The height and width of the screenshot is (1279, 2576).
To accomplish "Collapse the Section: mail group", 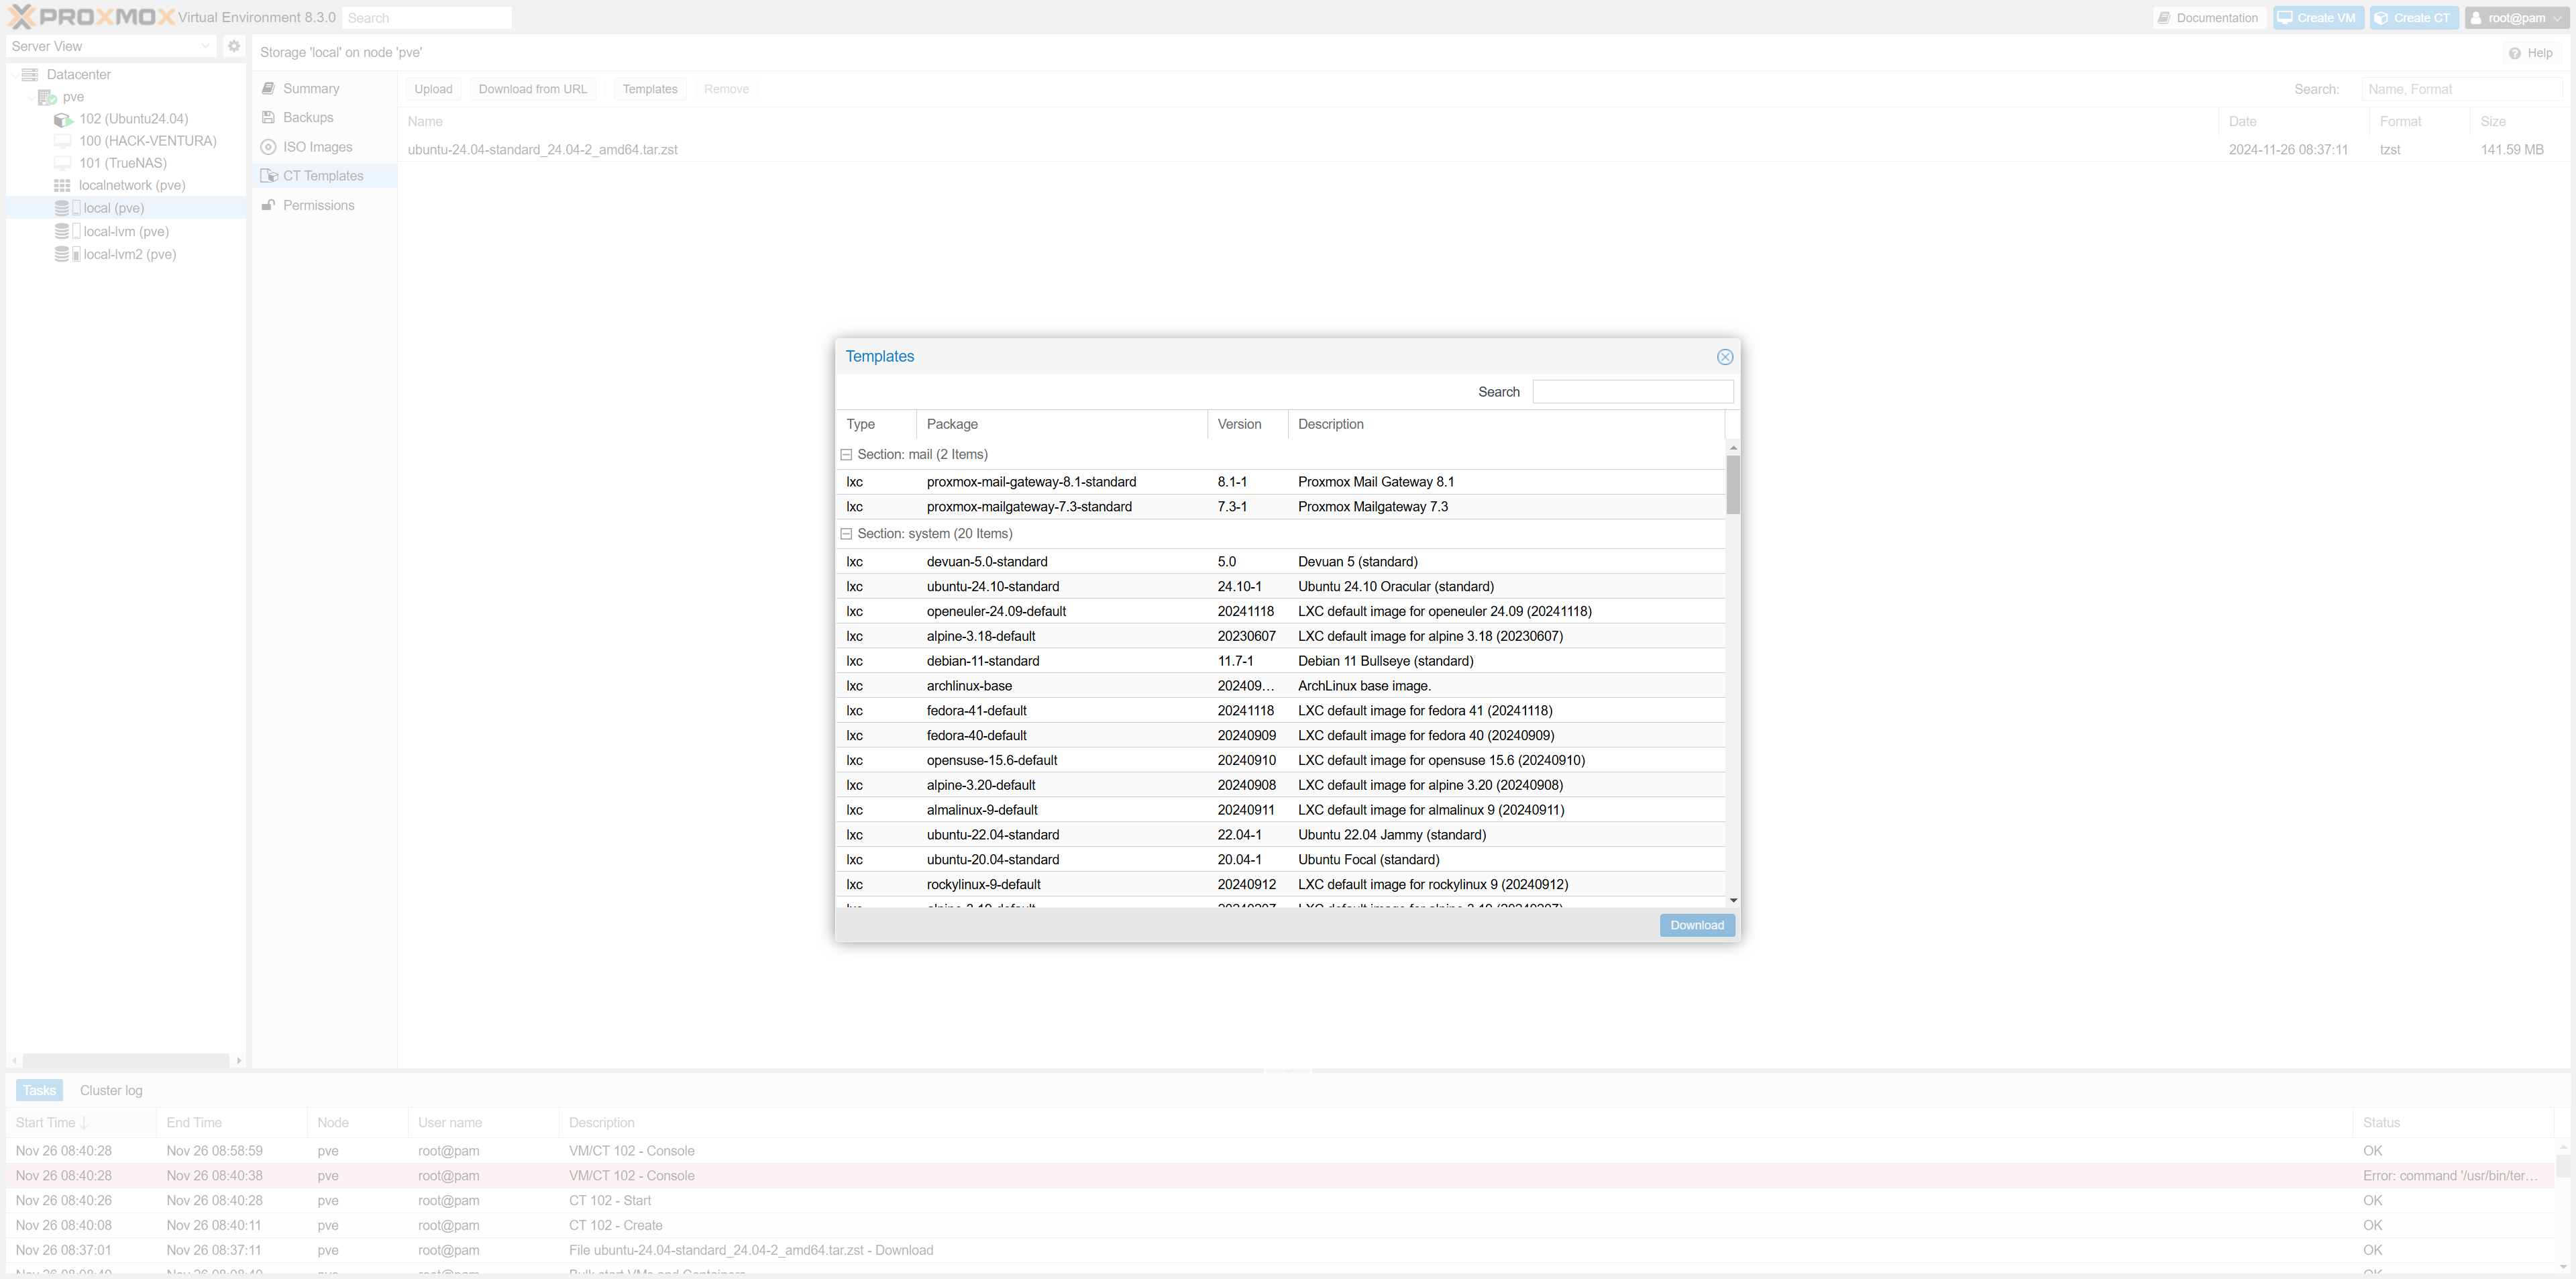I will point(846,455).
